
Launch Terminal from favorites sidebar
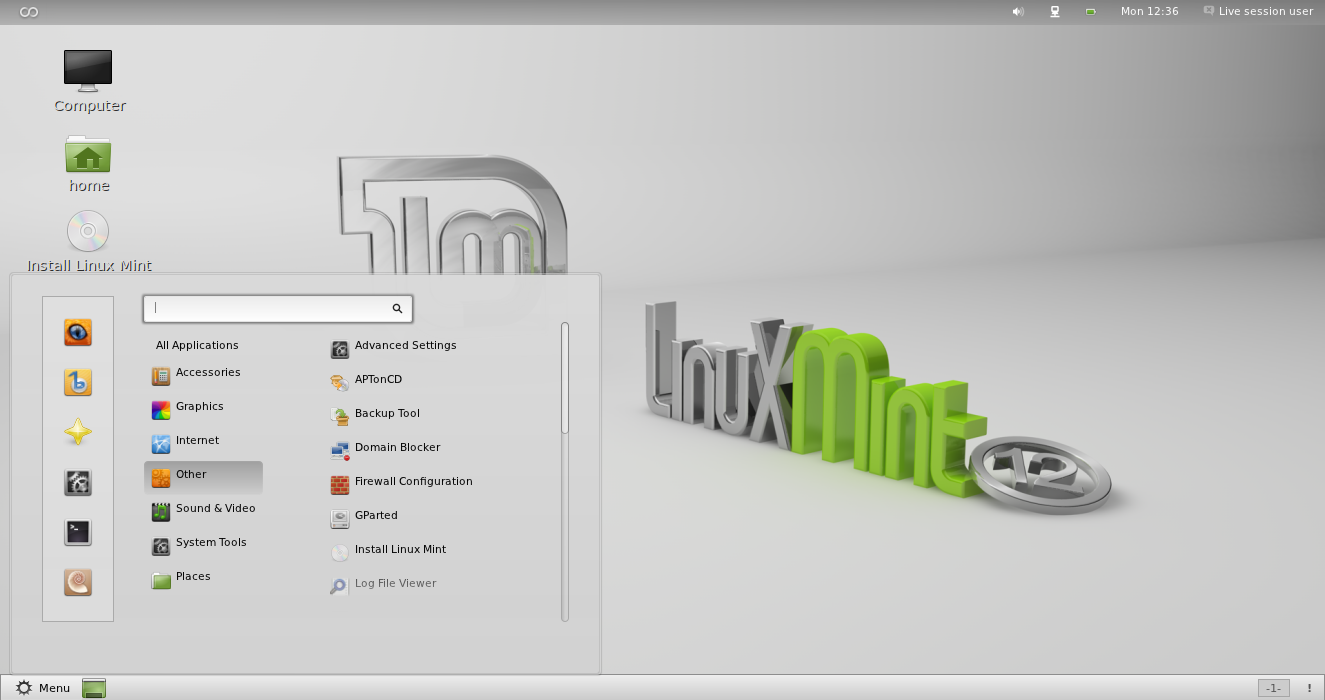tap(78, 532)
